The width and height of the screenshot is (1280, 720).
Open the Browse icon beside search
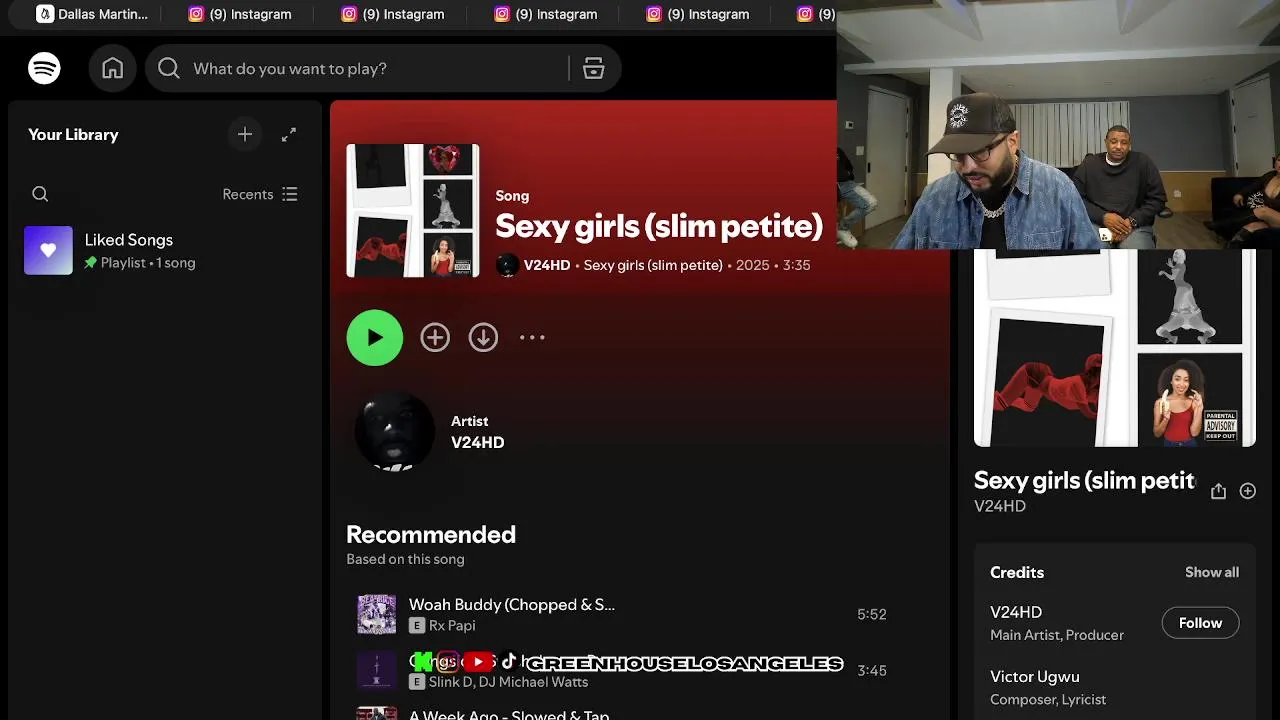point(594,68)
